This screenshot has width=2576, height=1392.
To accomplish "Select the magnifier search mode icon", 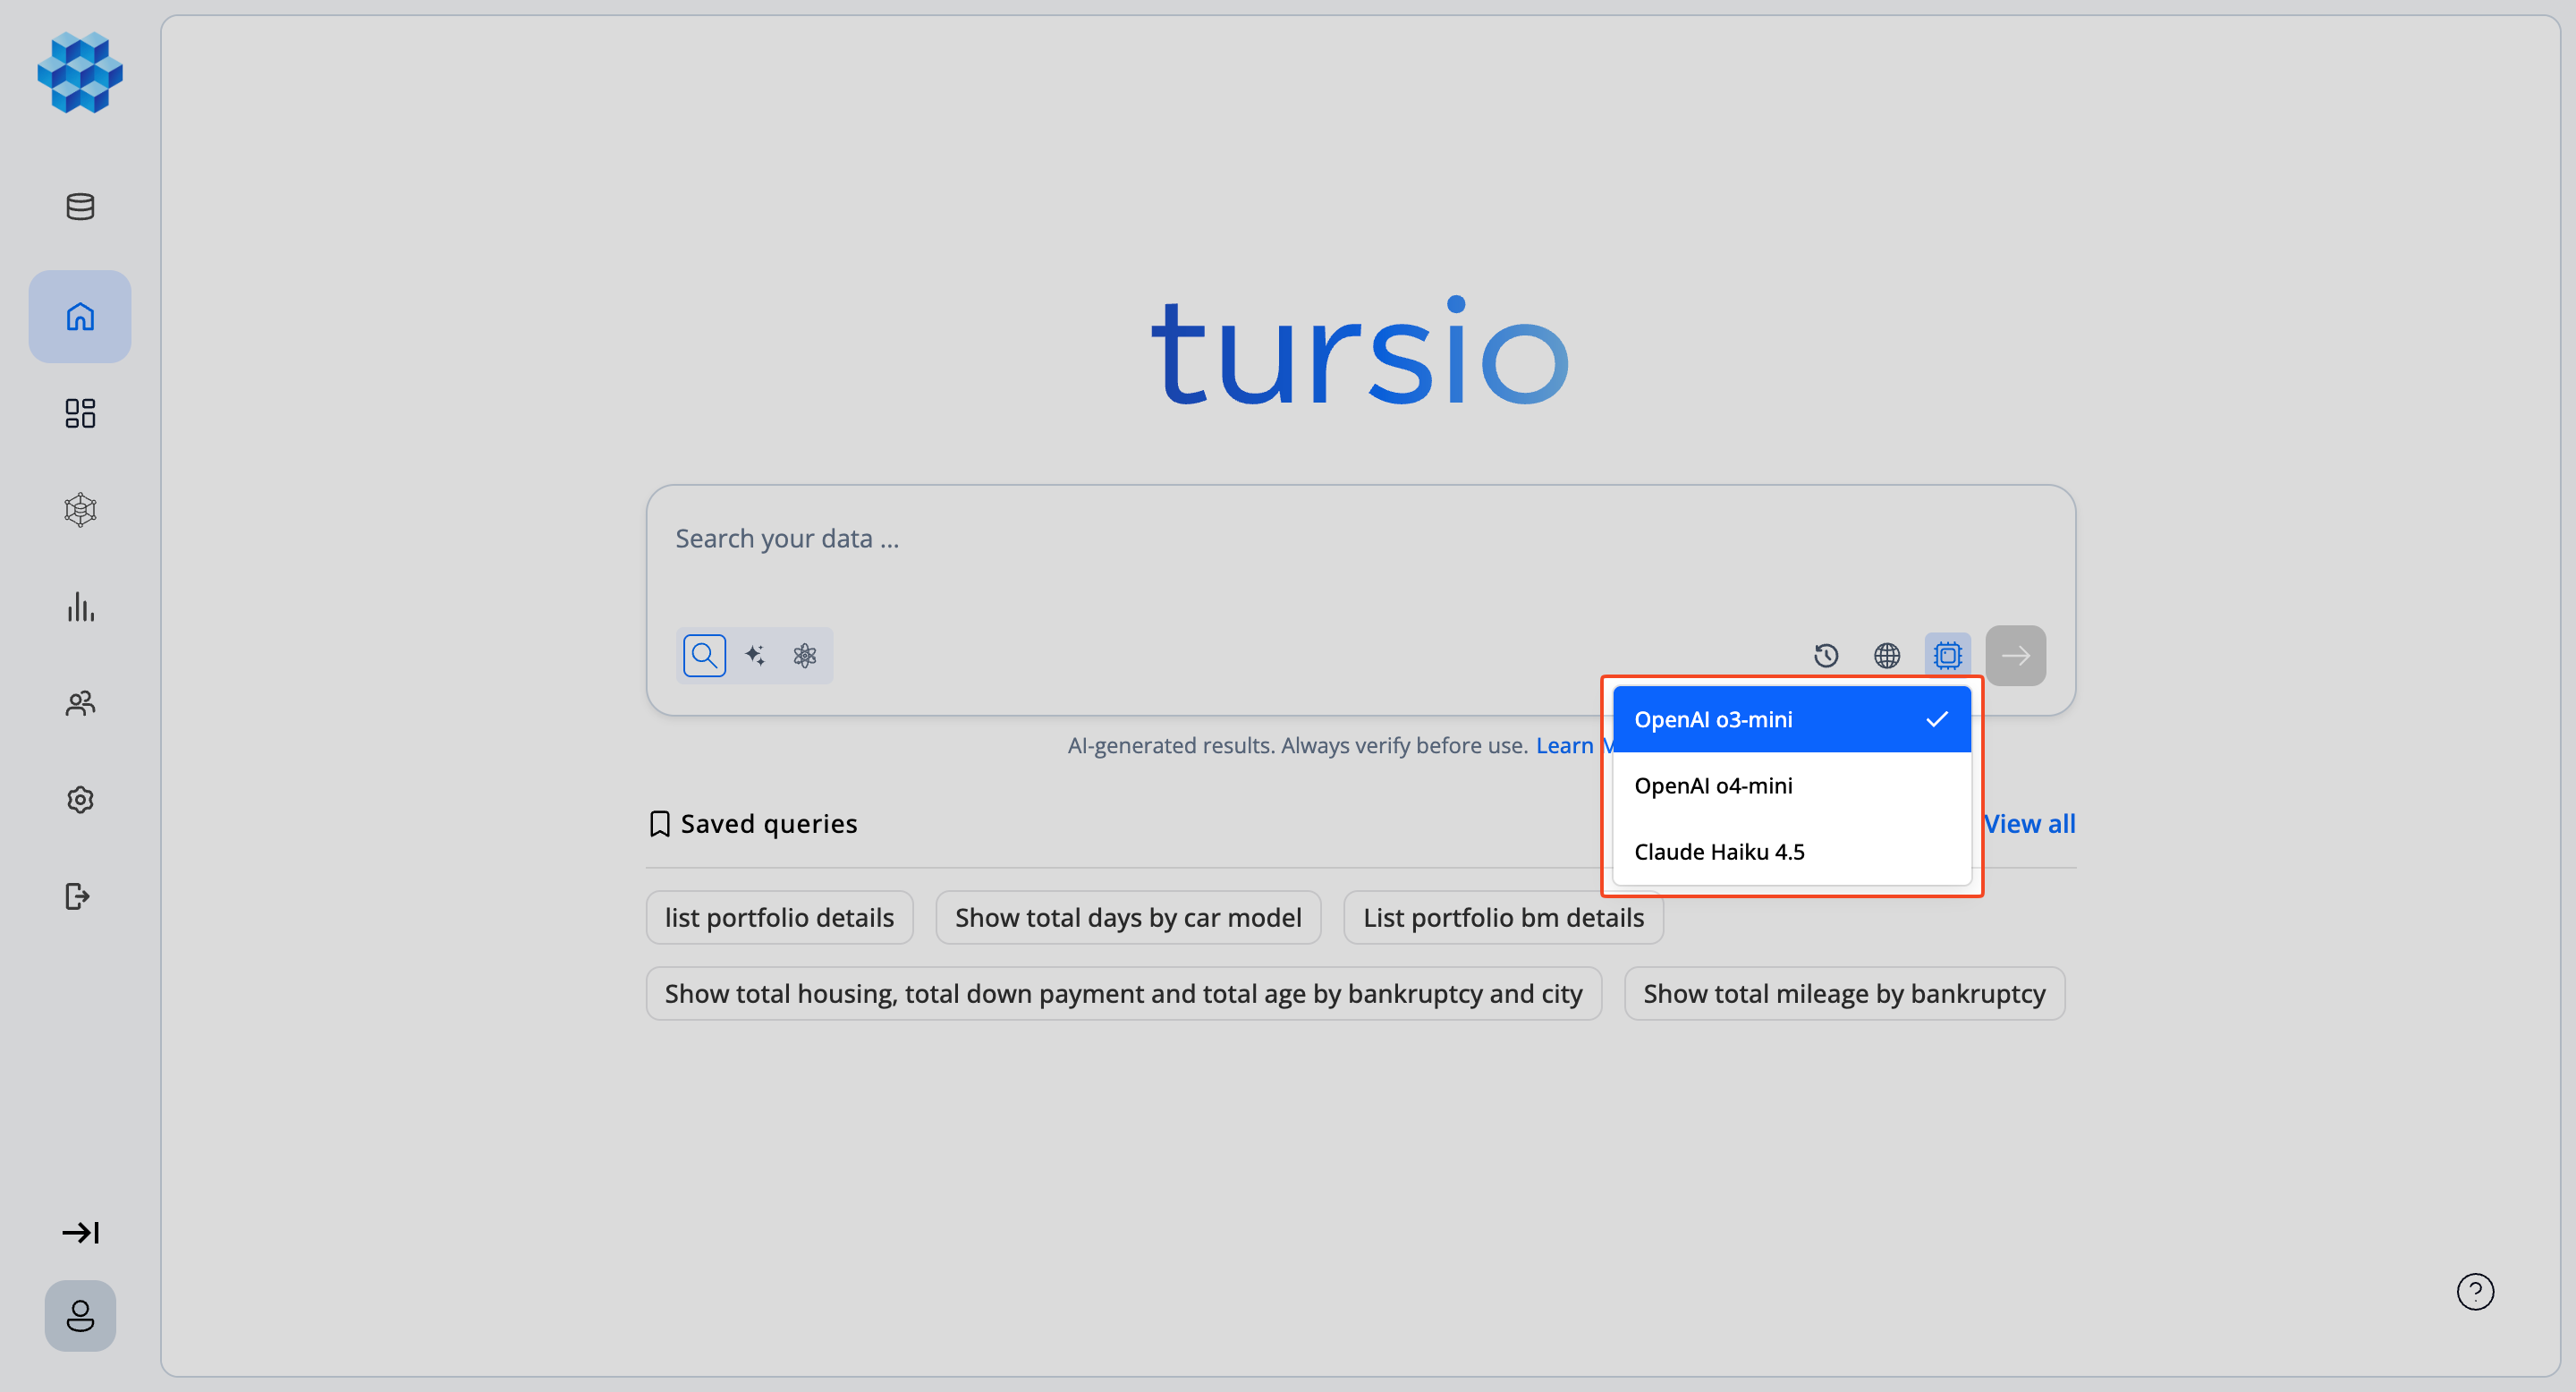I will (704, 656).
